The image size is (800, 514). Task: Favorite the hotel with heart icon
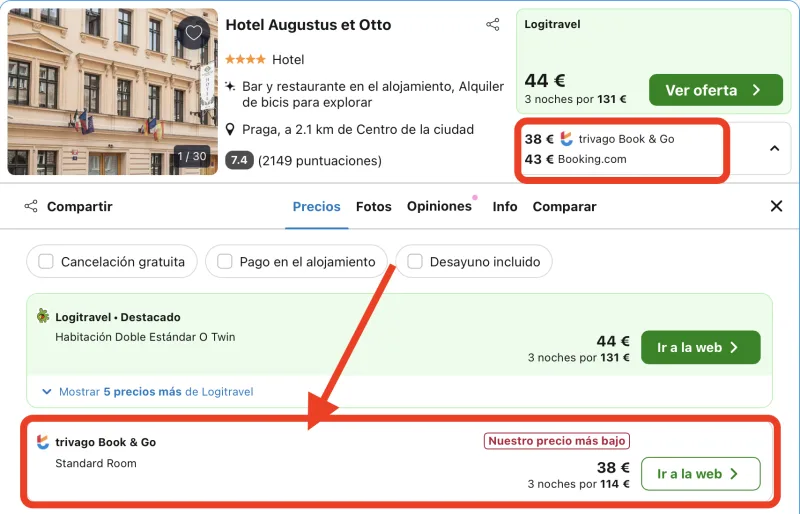(193, 33)
